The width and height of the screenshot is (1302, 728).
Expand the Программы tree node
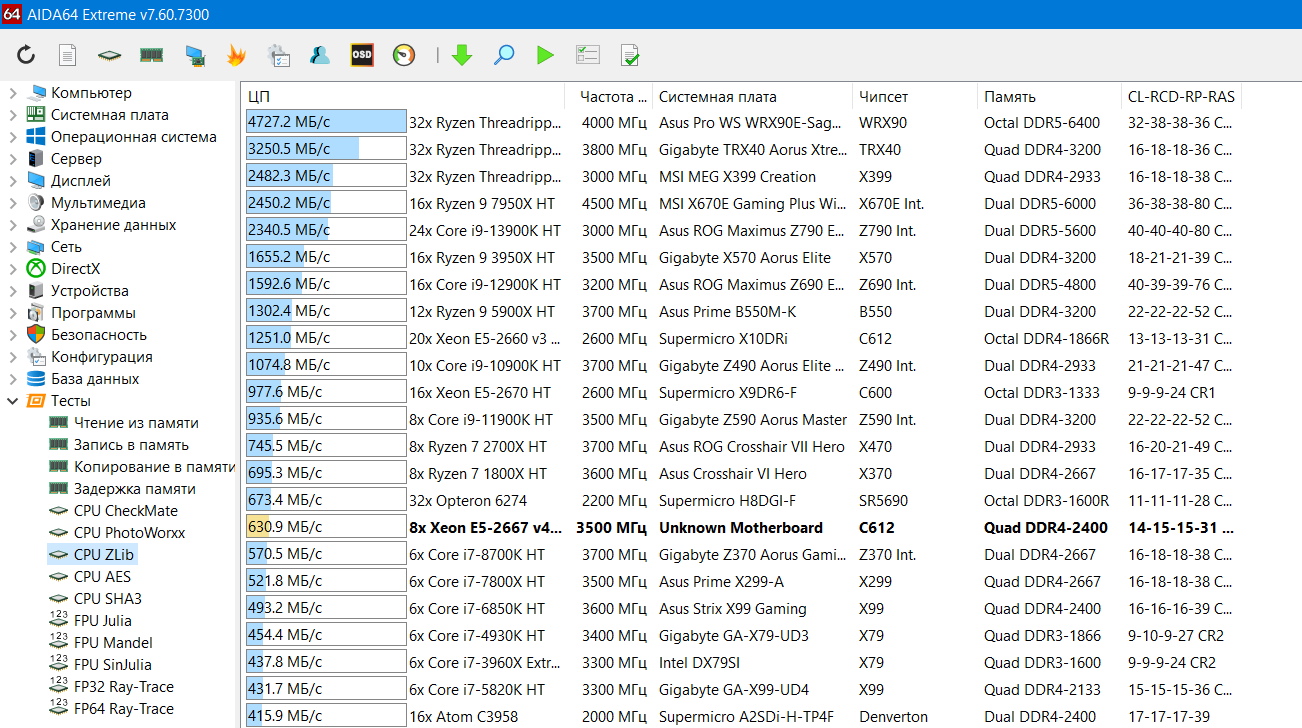[x=12, y=313]
